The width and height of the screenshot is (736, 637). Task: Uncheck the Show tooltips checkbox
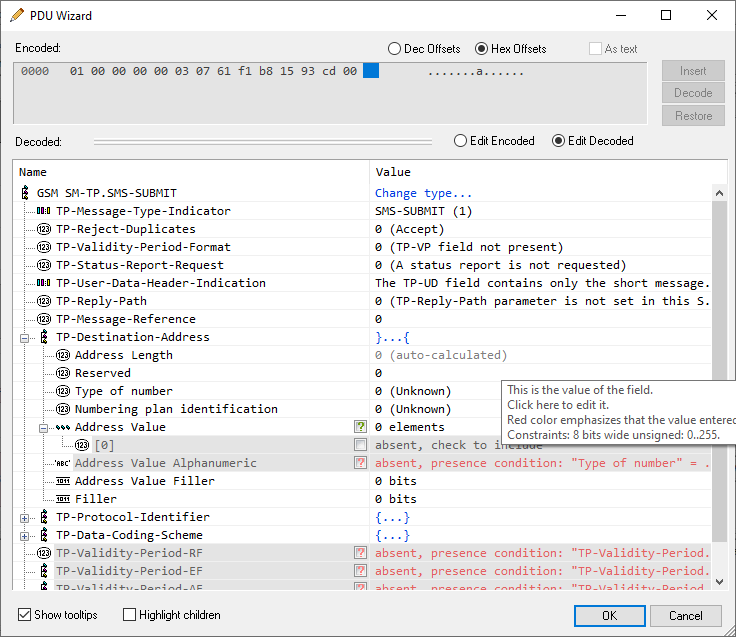click(25, 615)
